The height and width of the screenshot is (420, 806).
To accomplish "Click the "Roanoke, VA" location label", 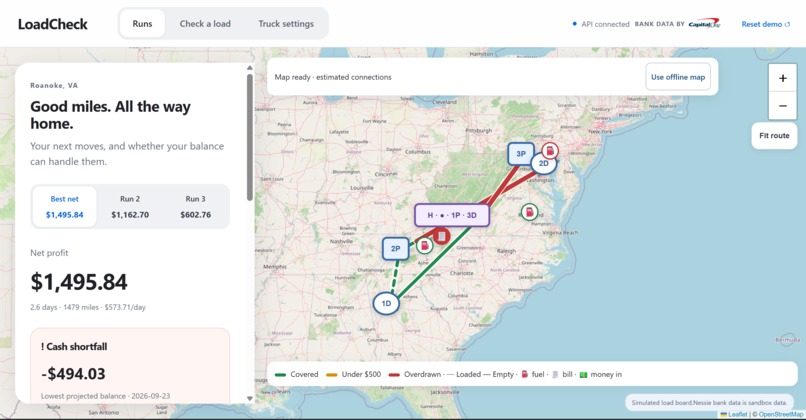I will pos(54,85).
